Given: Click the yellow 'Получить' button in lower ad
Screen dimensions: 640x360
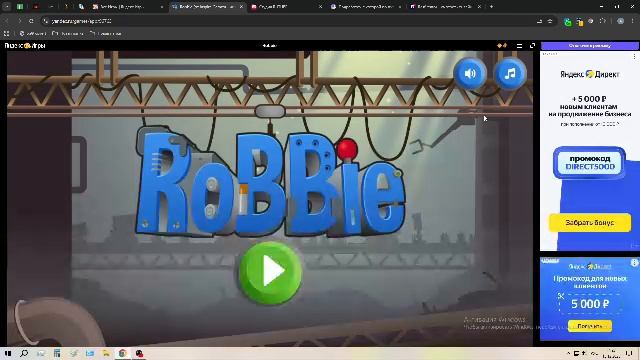Looking at the screenshot, I should pyautogui.click(x=590, y=326).
